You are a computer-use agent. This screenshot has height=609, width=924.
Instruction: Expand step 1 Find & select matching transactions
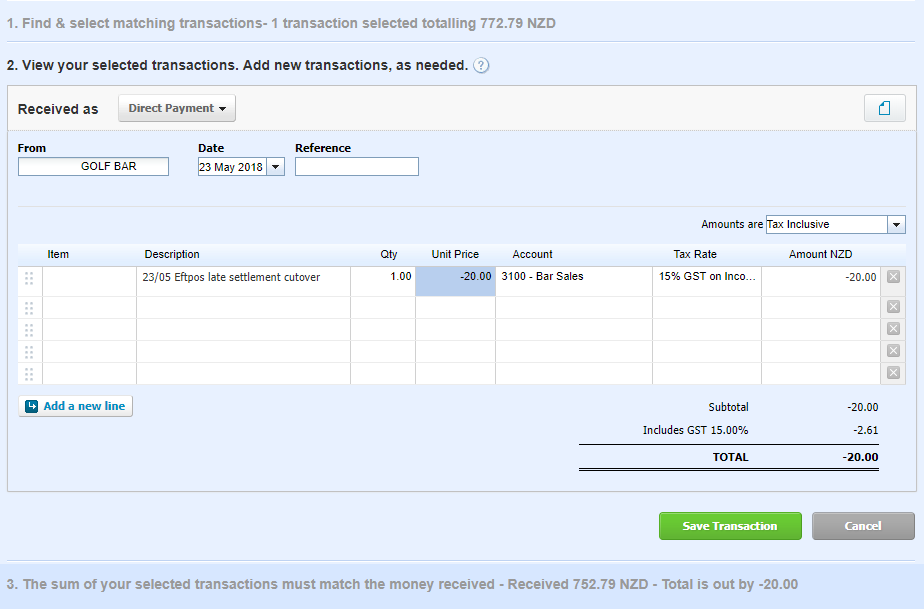point(281,22)
